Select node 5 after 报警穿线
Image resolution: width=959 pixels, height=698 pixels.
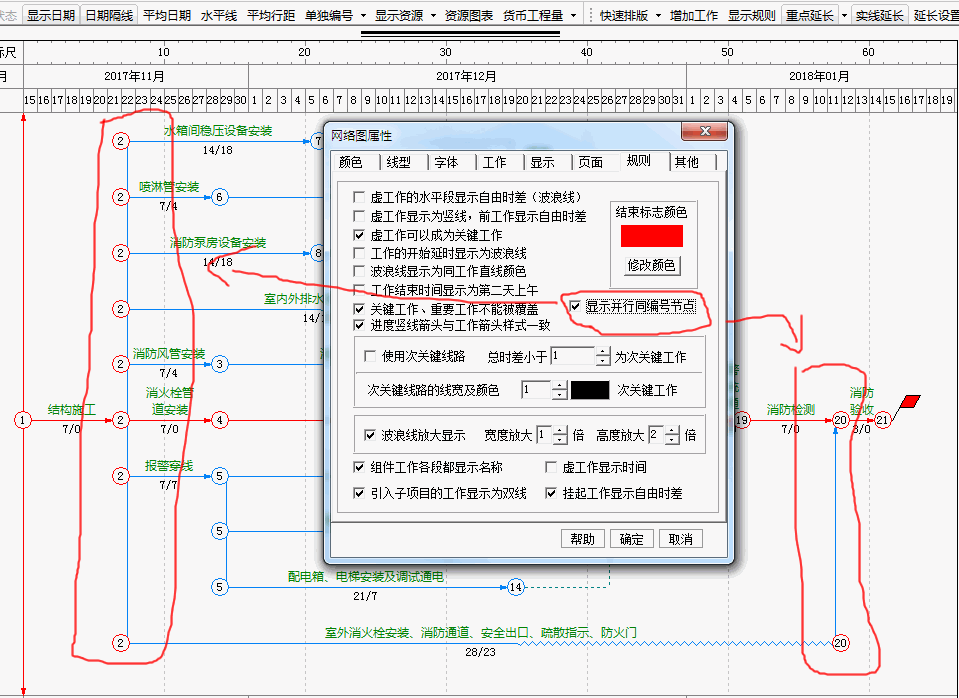click(x=219, y=476)
